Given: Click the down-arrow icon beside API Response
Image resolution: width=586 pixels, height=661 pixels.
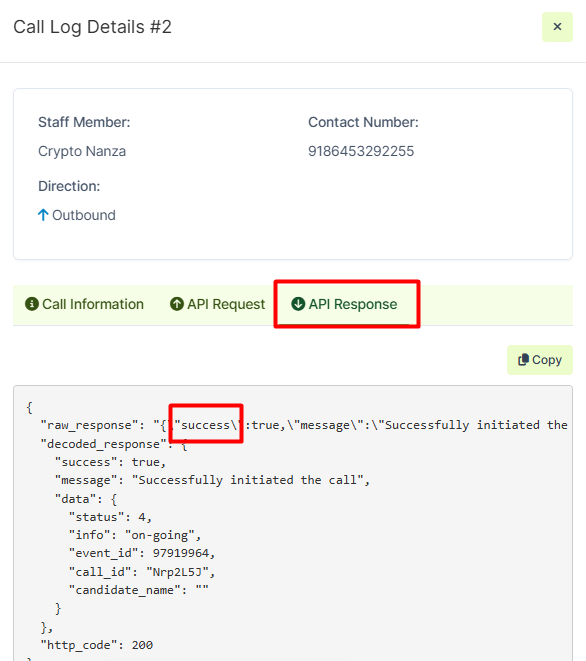Looking at the screenshot, I should (298, 304).
